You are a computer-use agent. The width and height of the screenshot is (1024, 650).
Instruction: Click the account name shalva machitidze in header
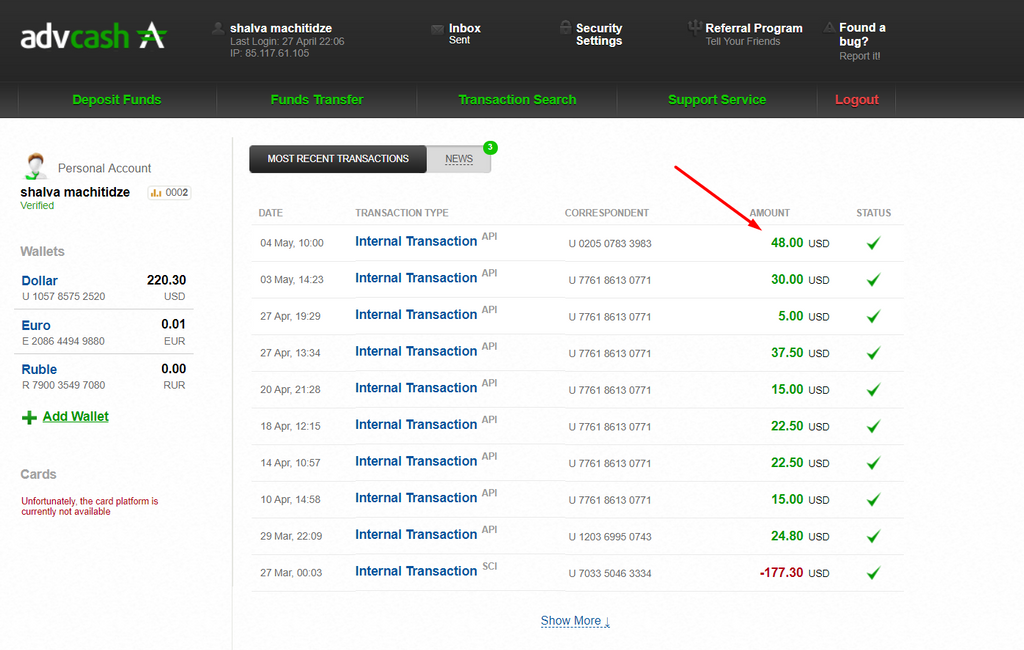(281, 28)
